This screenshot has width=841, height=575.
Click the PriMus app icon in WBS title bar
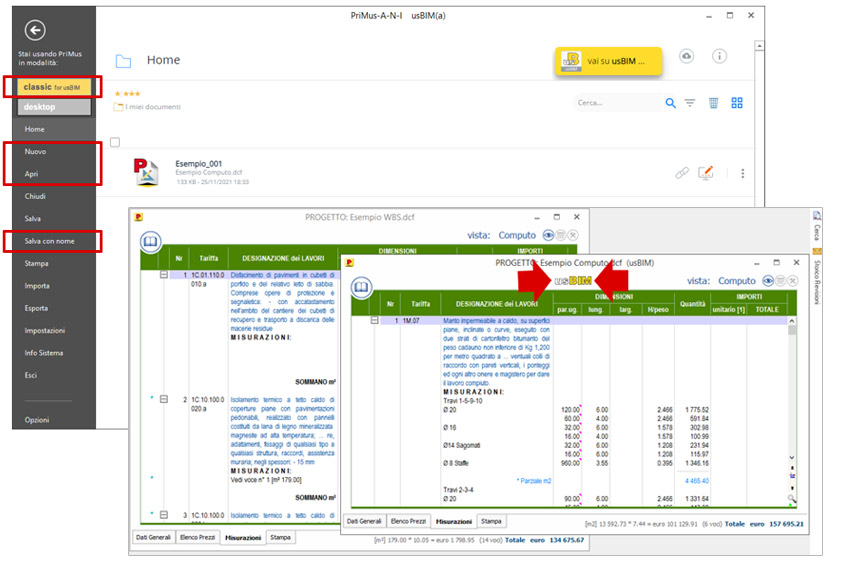(139, 217)
